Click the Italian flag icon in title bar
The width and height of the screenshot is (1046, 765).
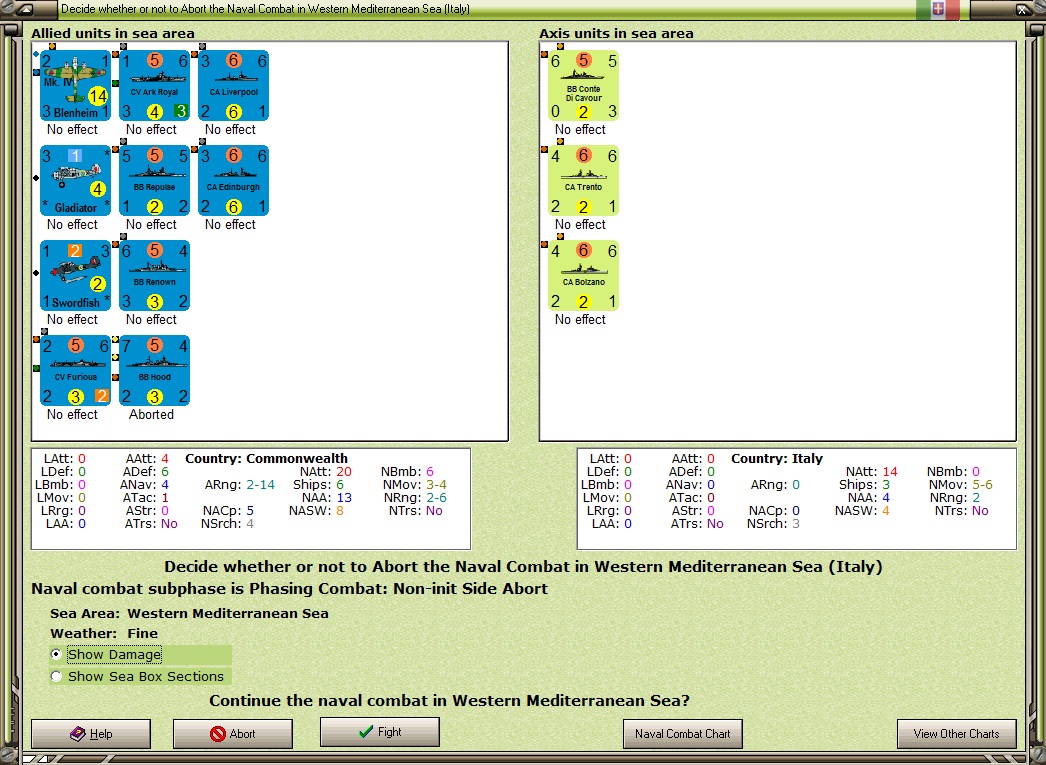click(938, 9)
